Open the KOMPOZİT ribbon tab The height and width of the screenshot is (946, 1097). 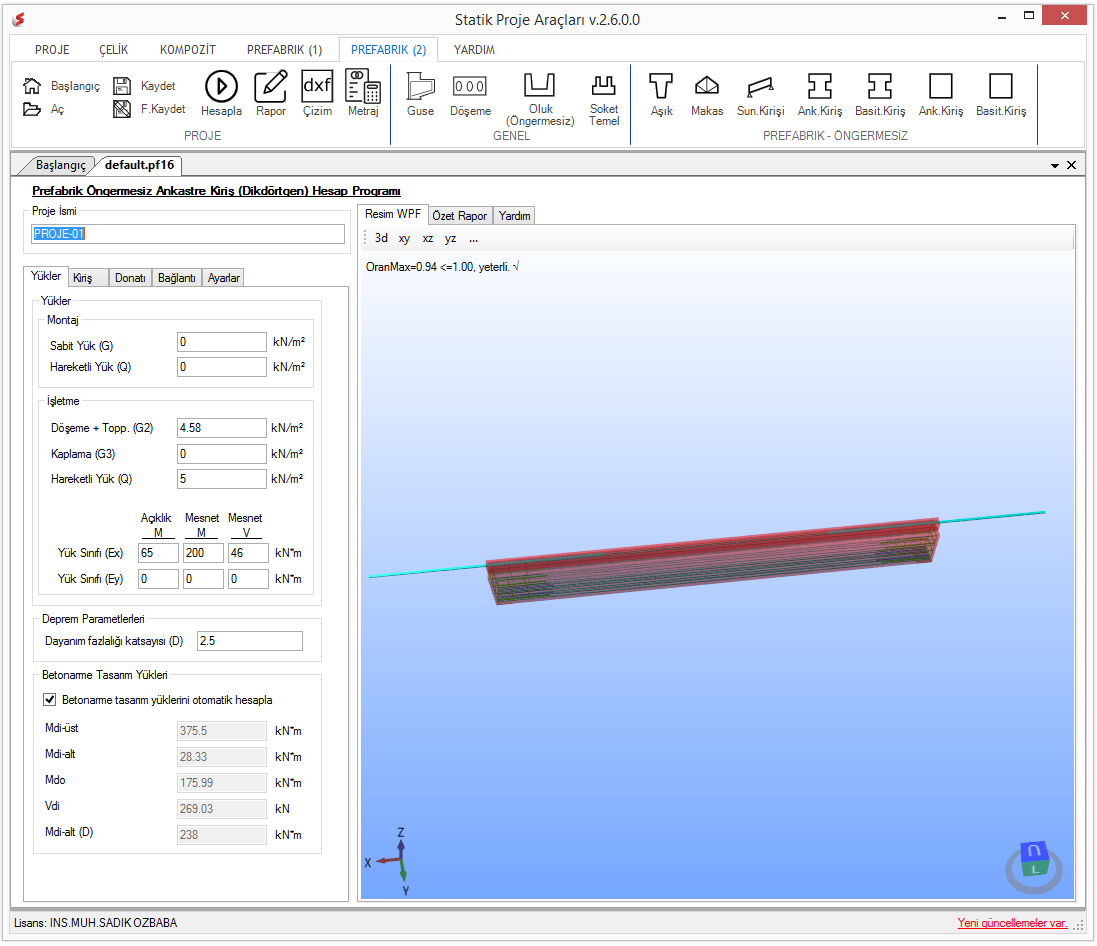point(187,50)
